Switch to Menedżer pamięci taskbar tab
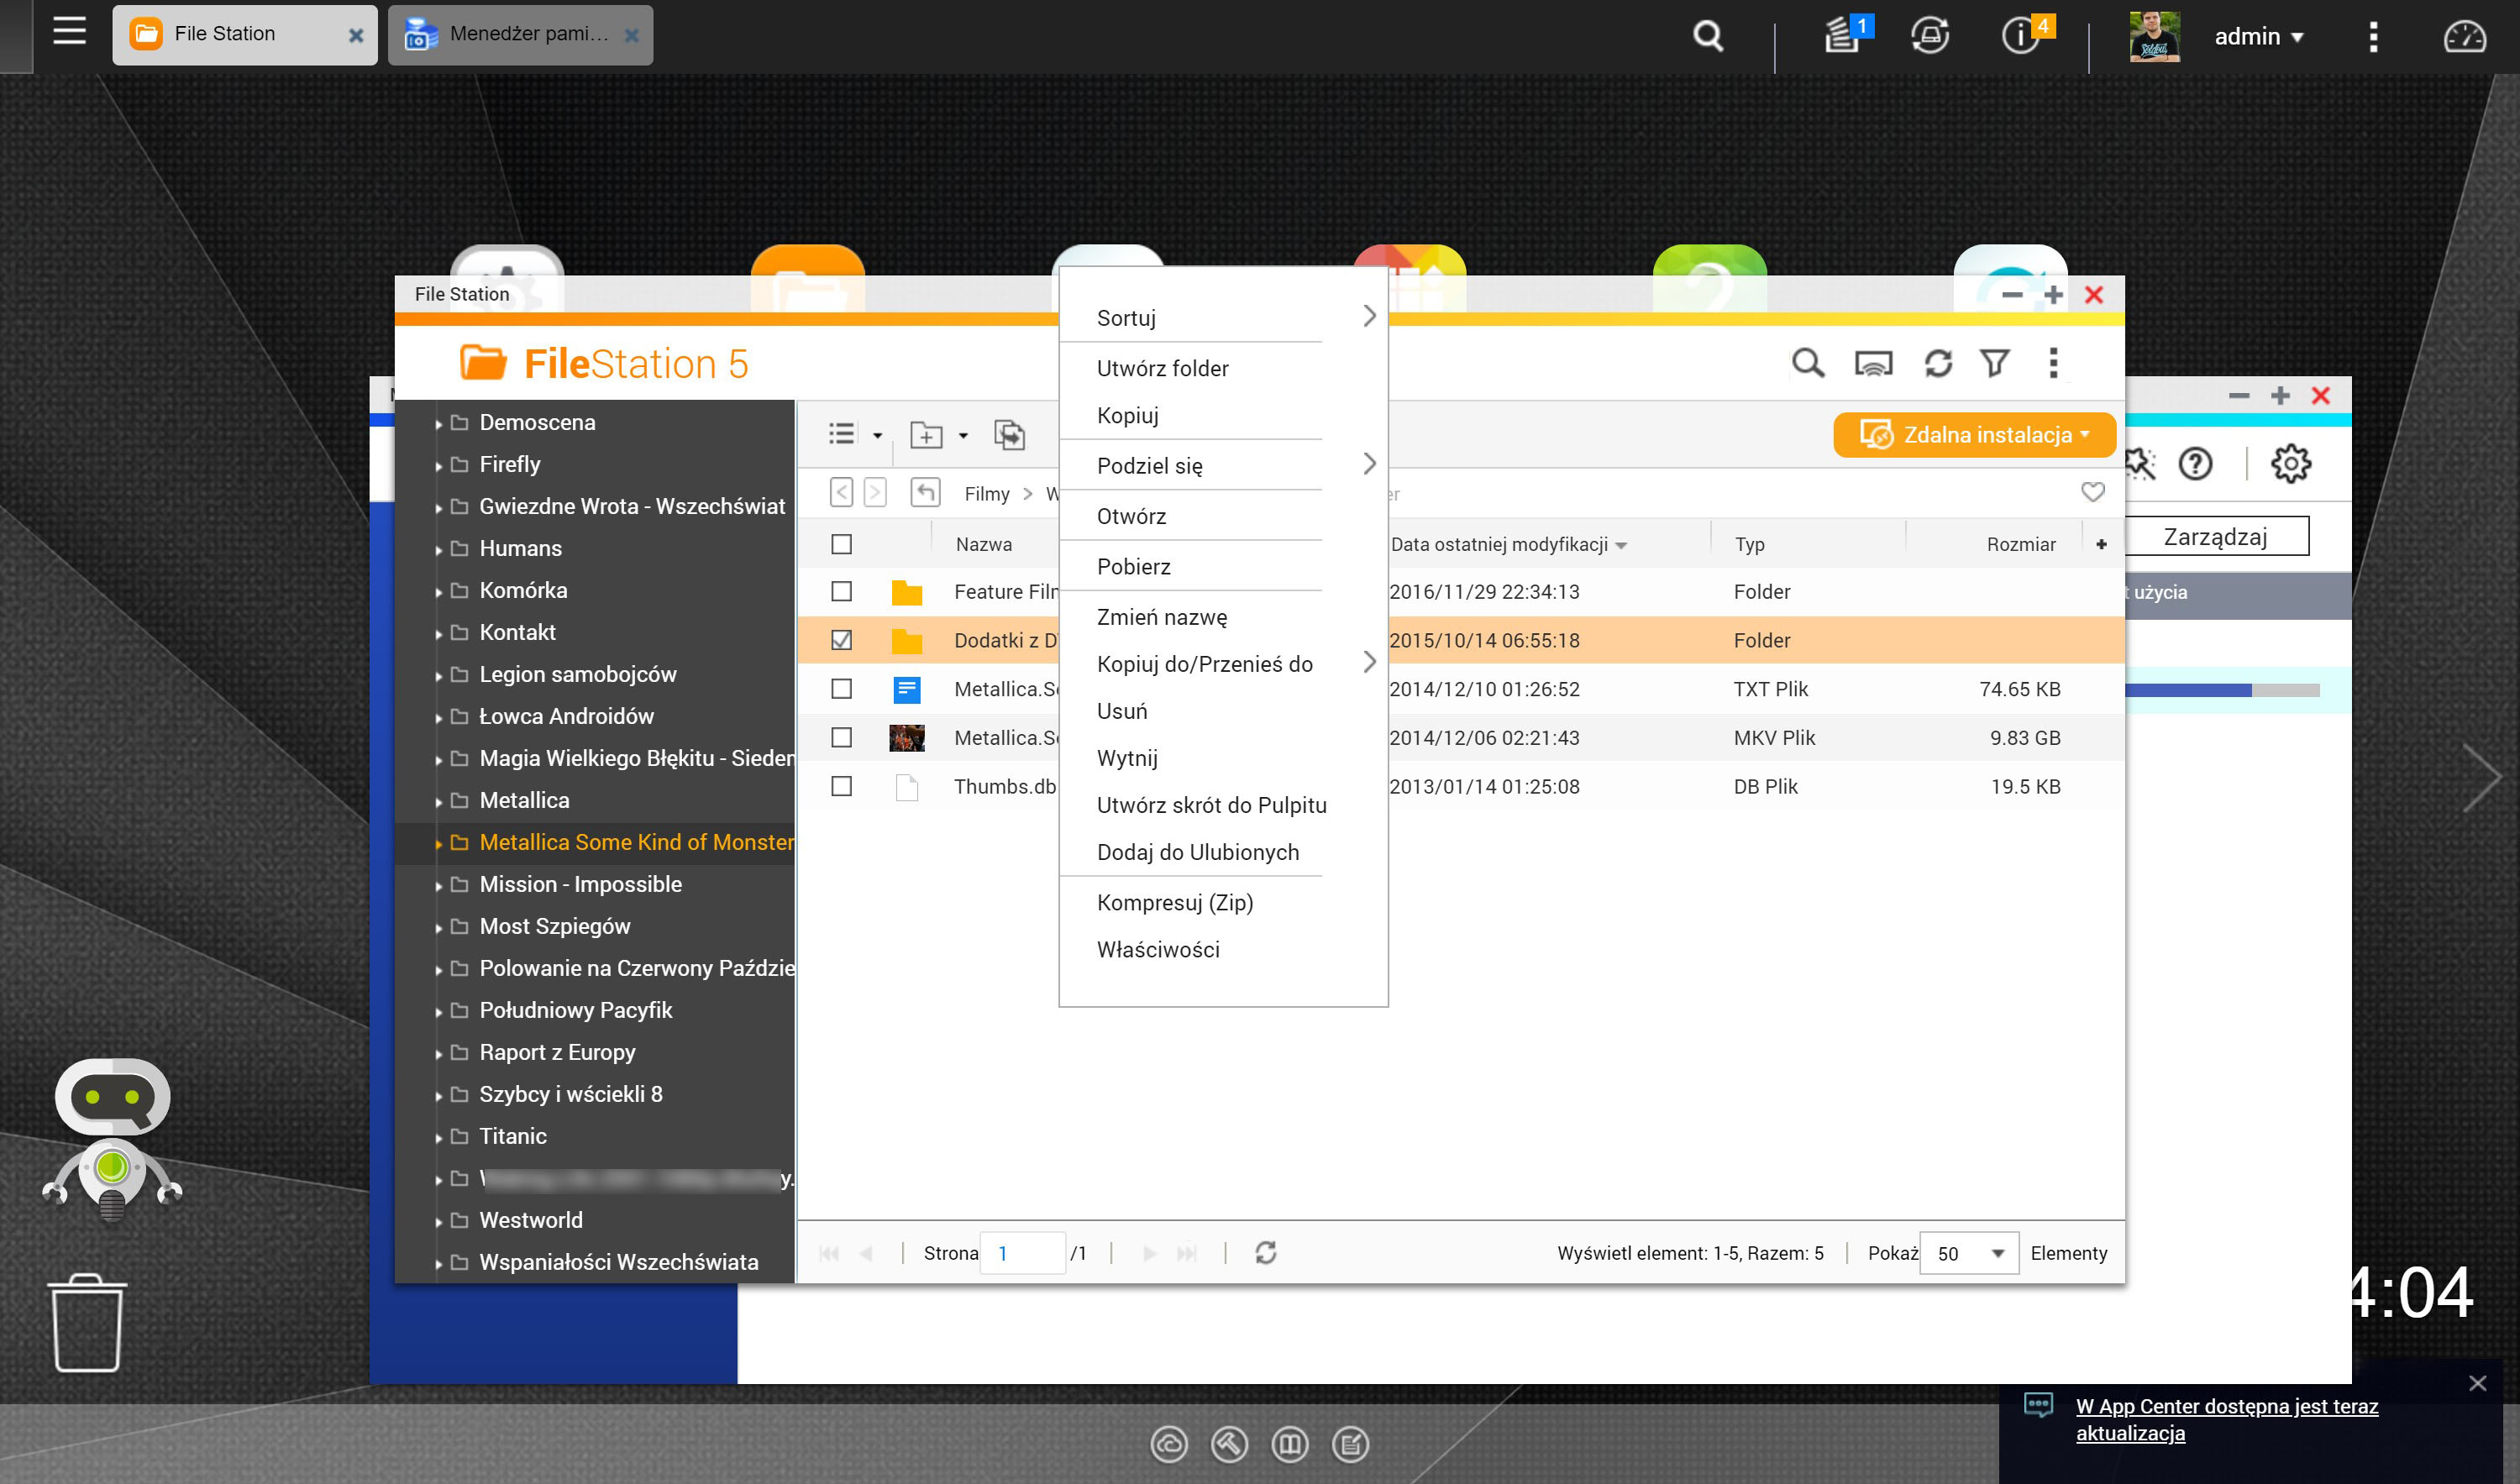Viewport: 2520px width, 1484px height. coord(520,35)
